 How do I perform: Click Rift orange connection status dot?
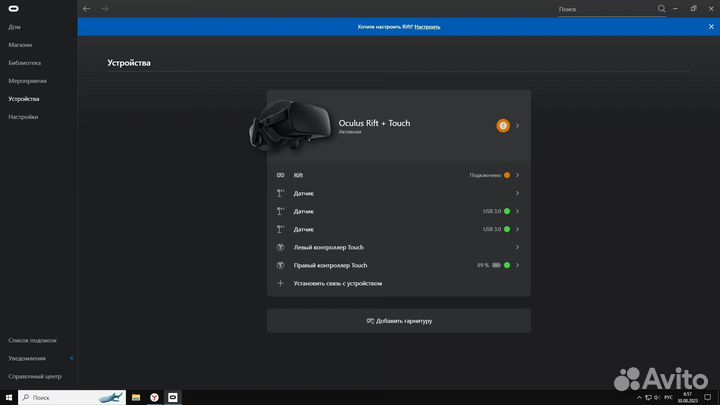[x=507, y=175]
